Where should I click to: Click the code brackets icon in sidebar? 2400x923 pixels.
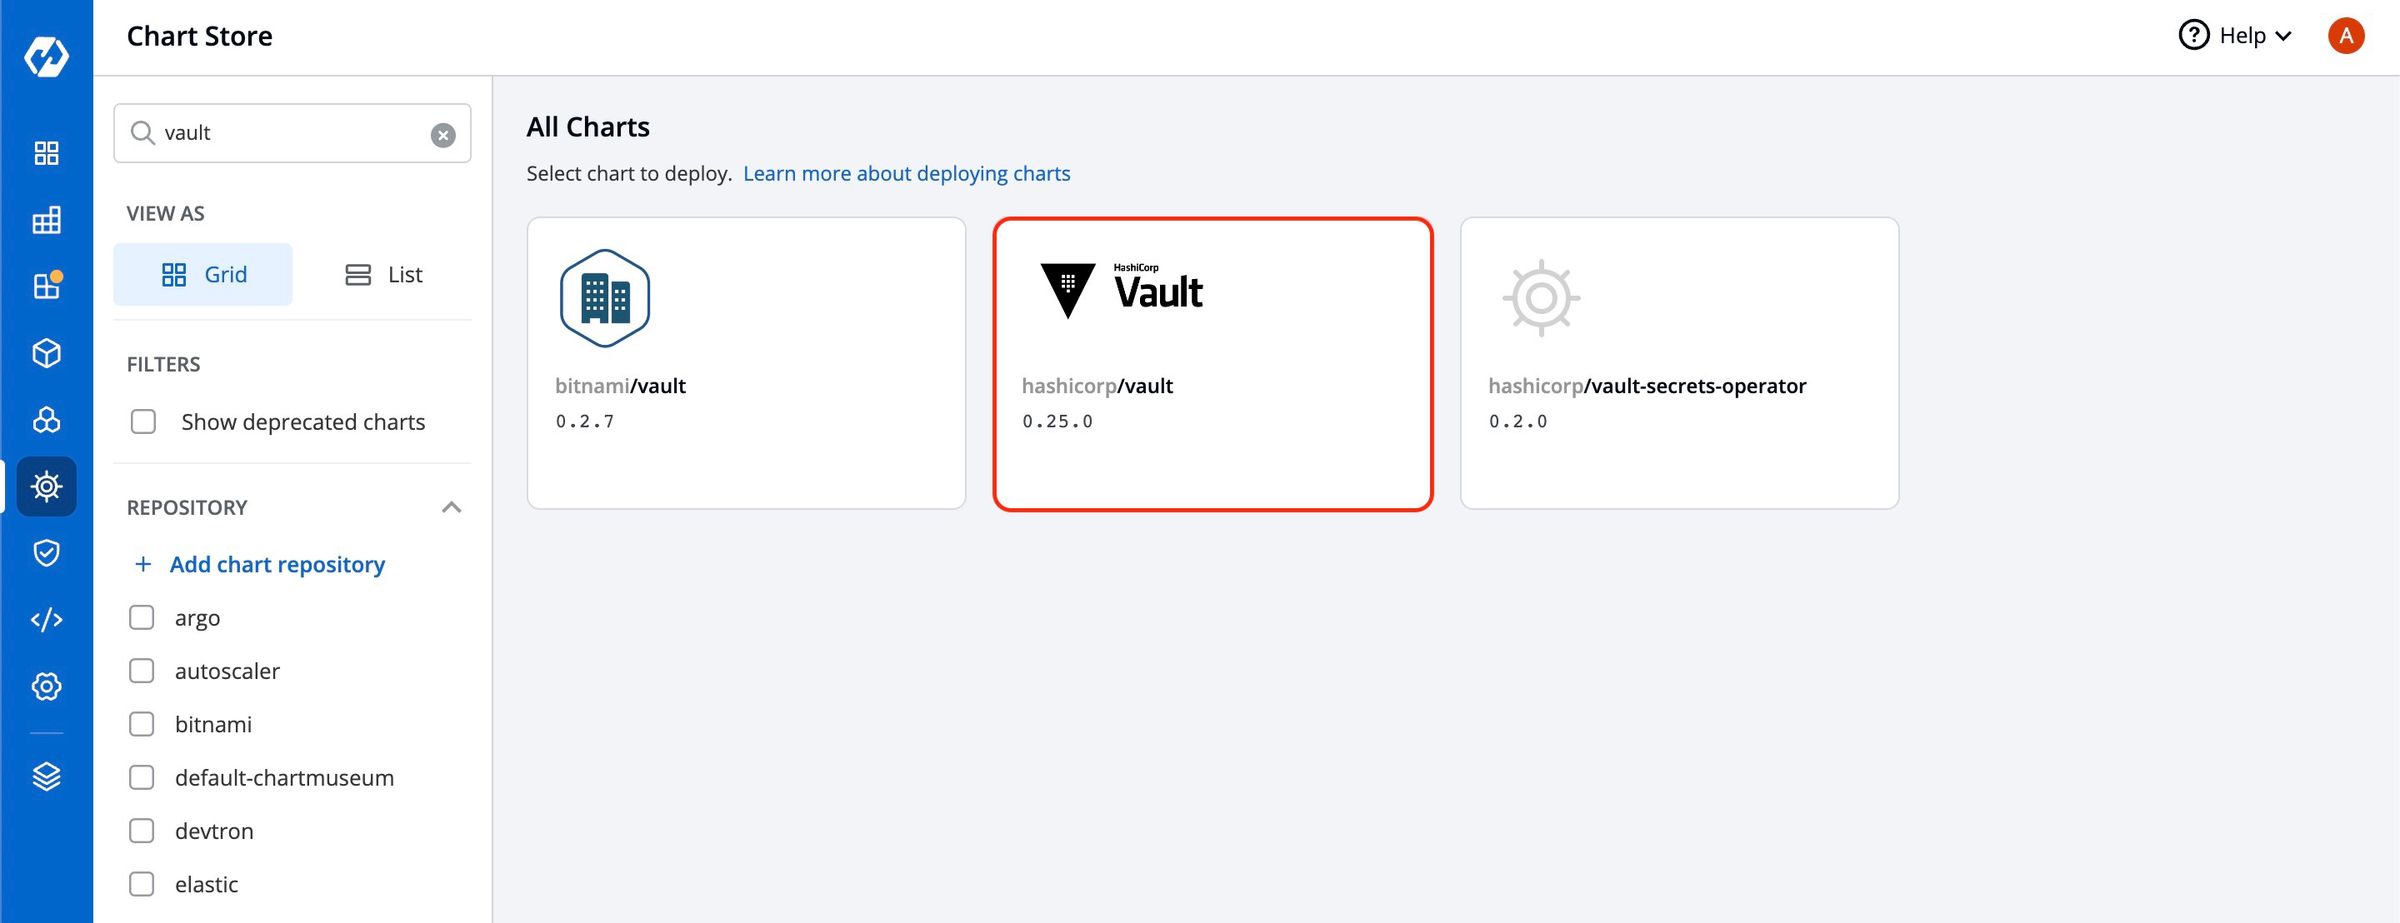click(46, 620)
